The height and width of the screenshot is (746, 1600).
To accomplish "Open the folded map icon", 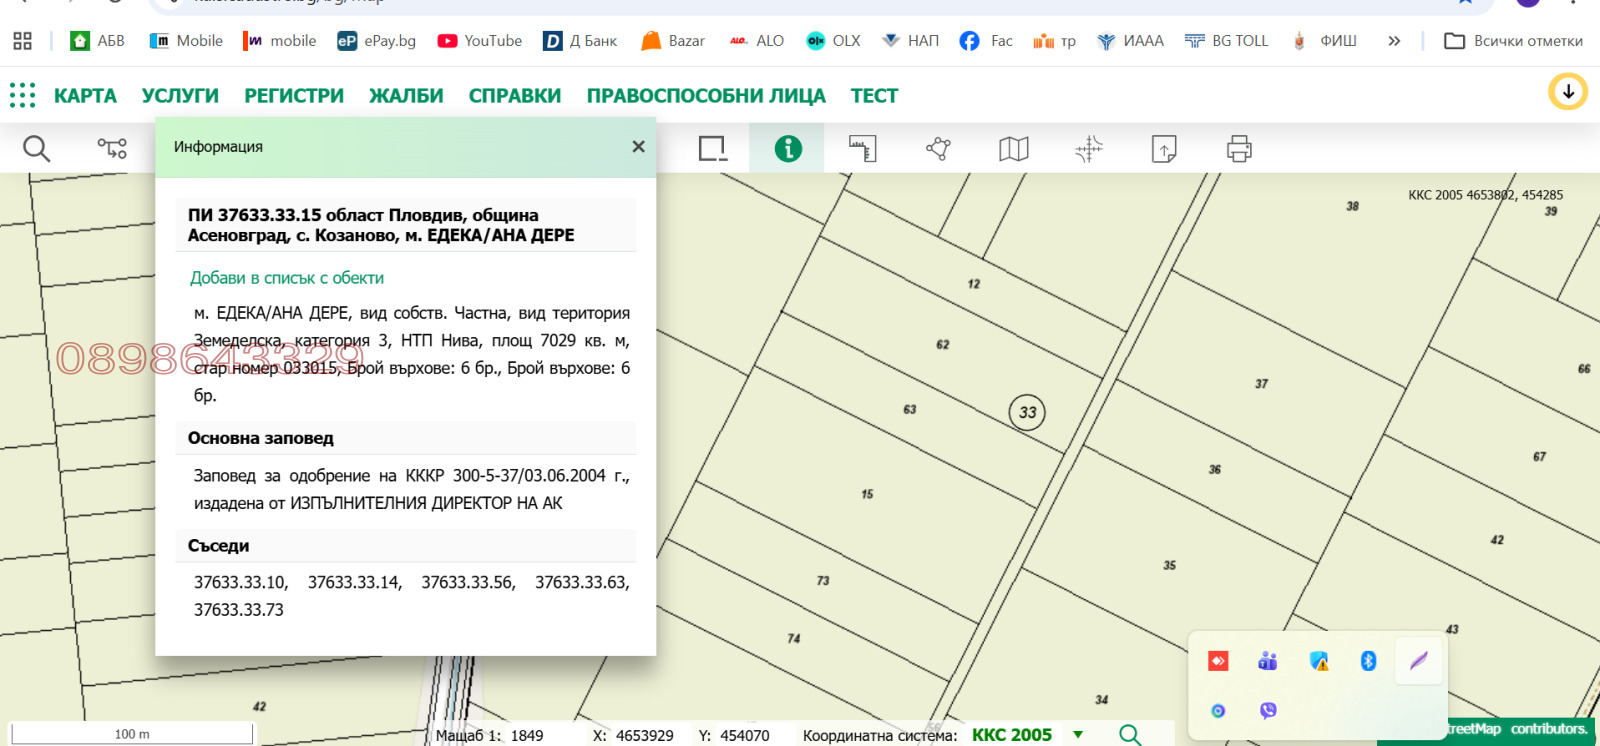I will [1013, 149].
